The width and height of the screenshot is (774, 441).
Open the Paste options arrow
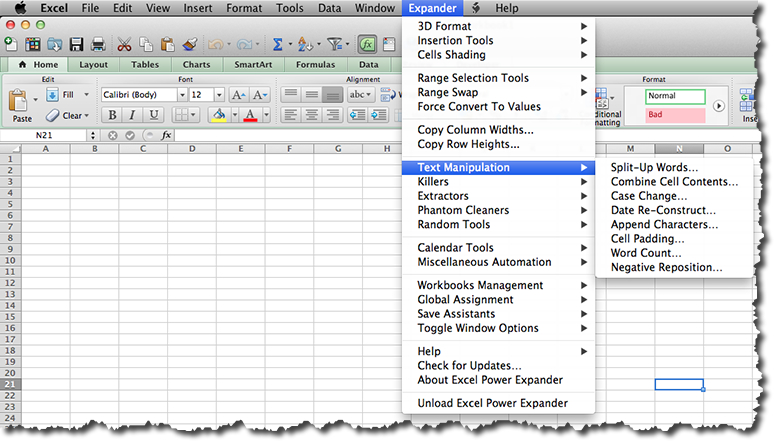pos(35,100)
